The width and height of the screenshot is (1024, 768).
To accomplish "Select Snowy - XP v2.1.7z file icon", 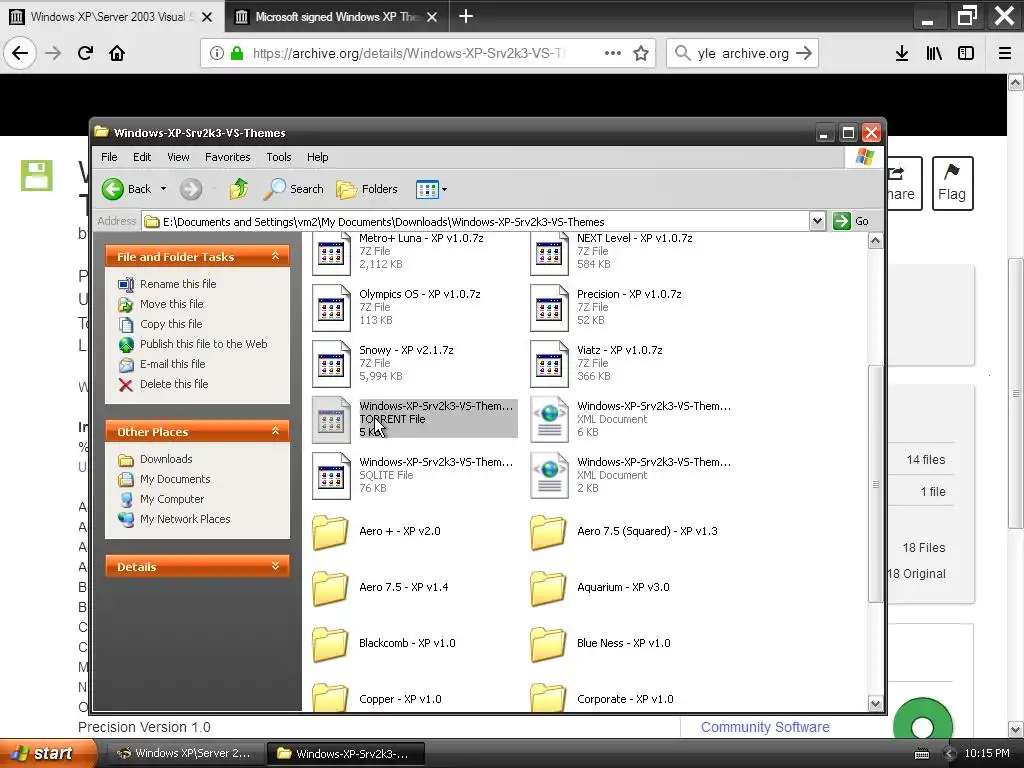I will coord(331,364).
